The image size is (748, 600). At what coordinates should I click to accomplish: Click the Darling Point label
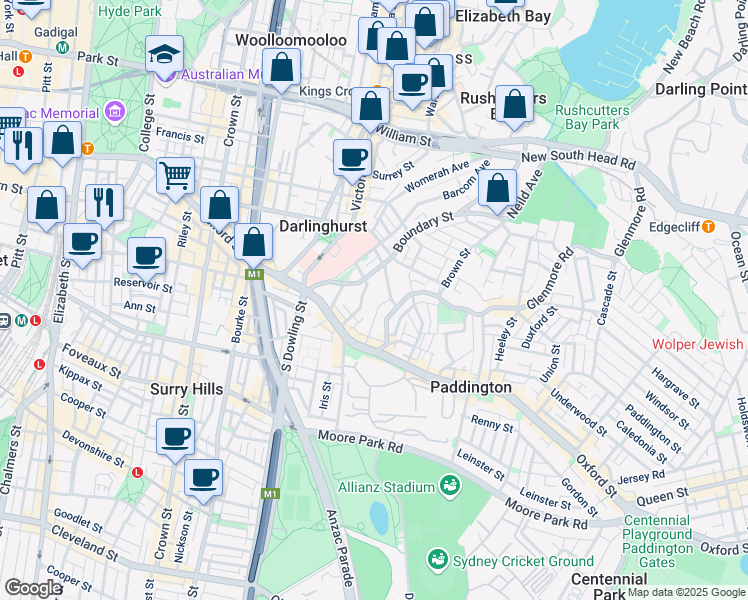701,89
